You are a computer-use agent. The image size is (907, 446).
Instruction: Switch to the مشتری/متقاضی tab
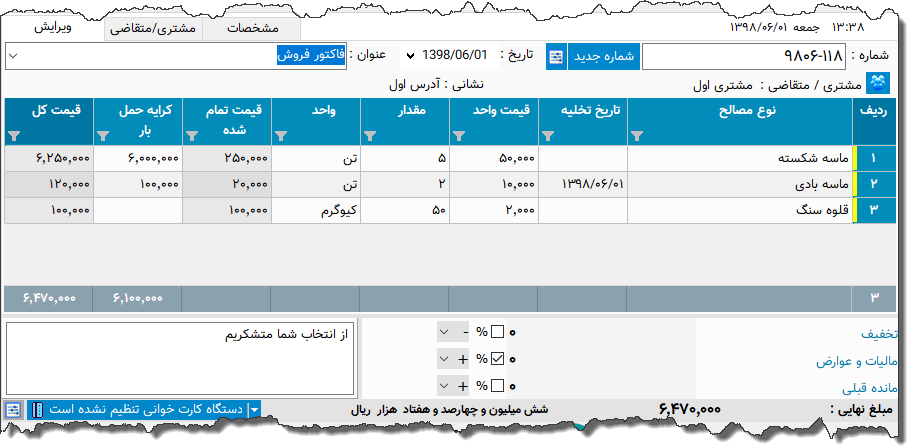point(153,29)
